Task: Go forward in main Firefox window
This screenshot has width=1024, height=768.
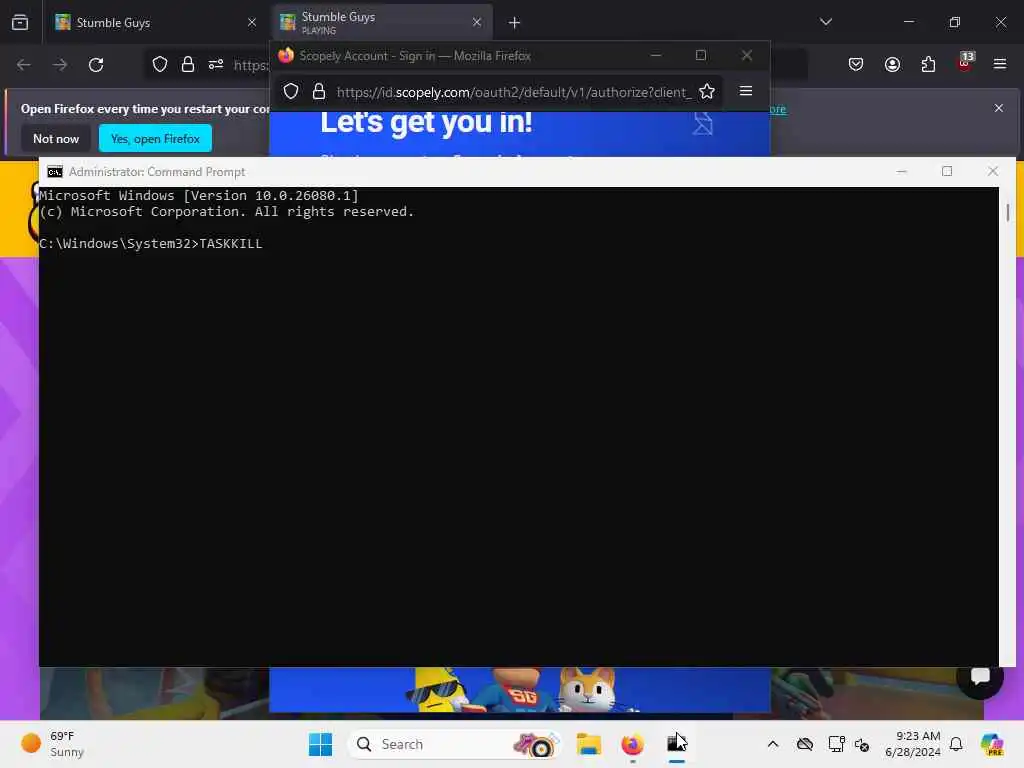Action: point(60,65)
